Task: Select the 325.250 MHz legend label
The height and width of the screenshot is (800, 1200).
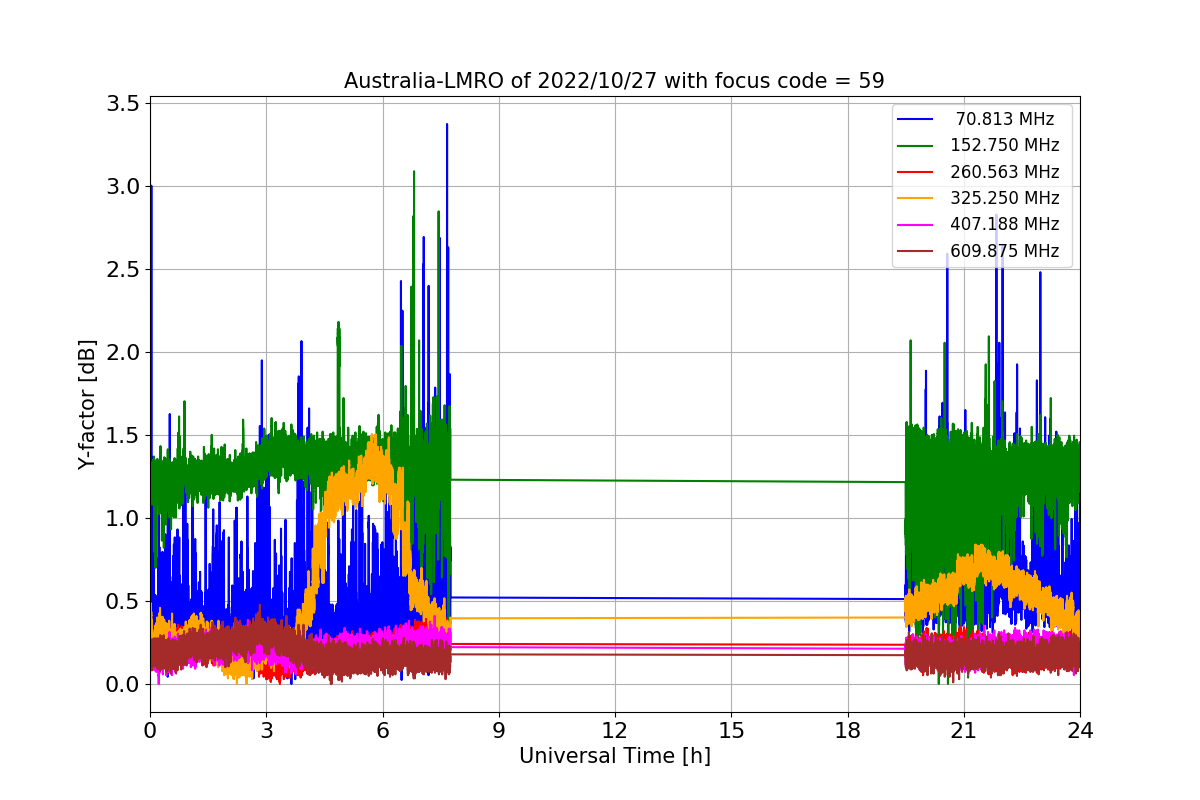Action: coord(1005,198)
